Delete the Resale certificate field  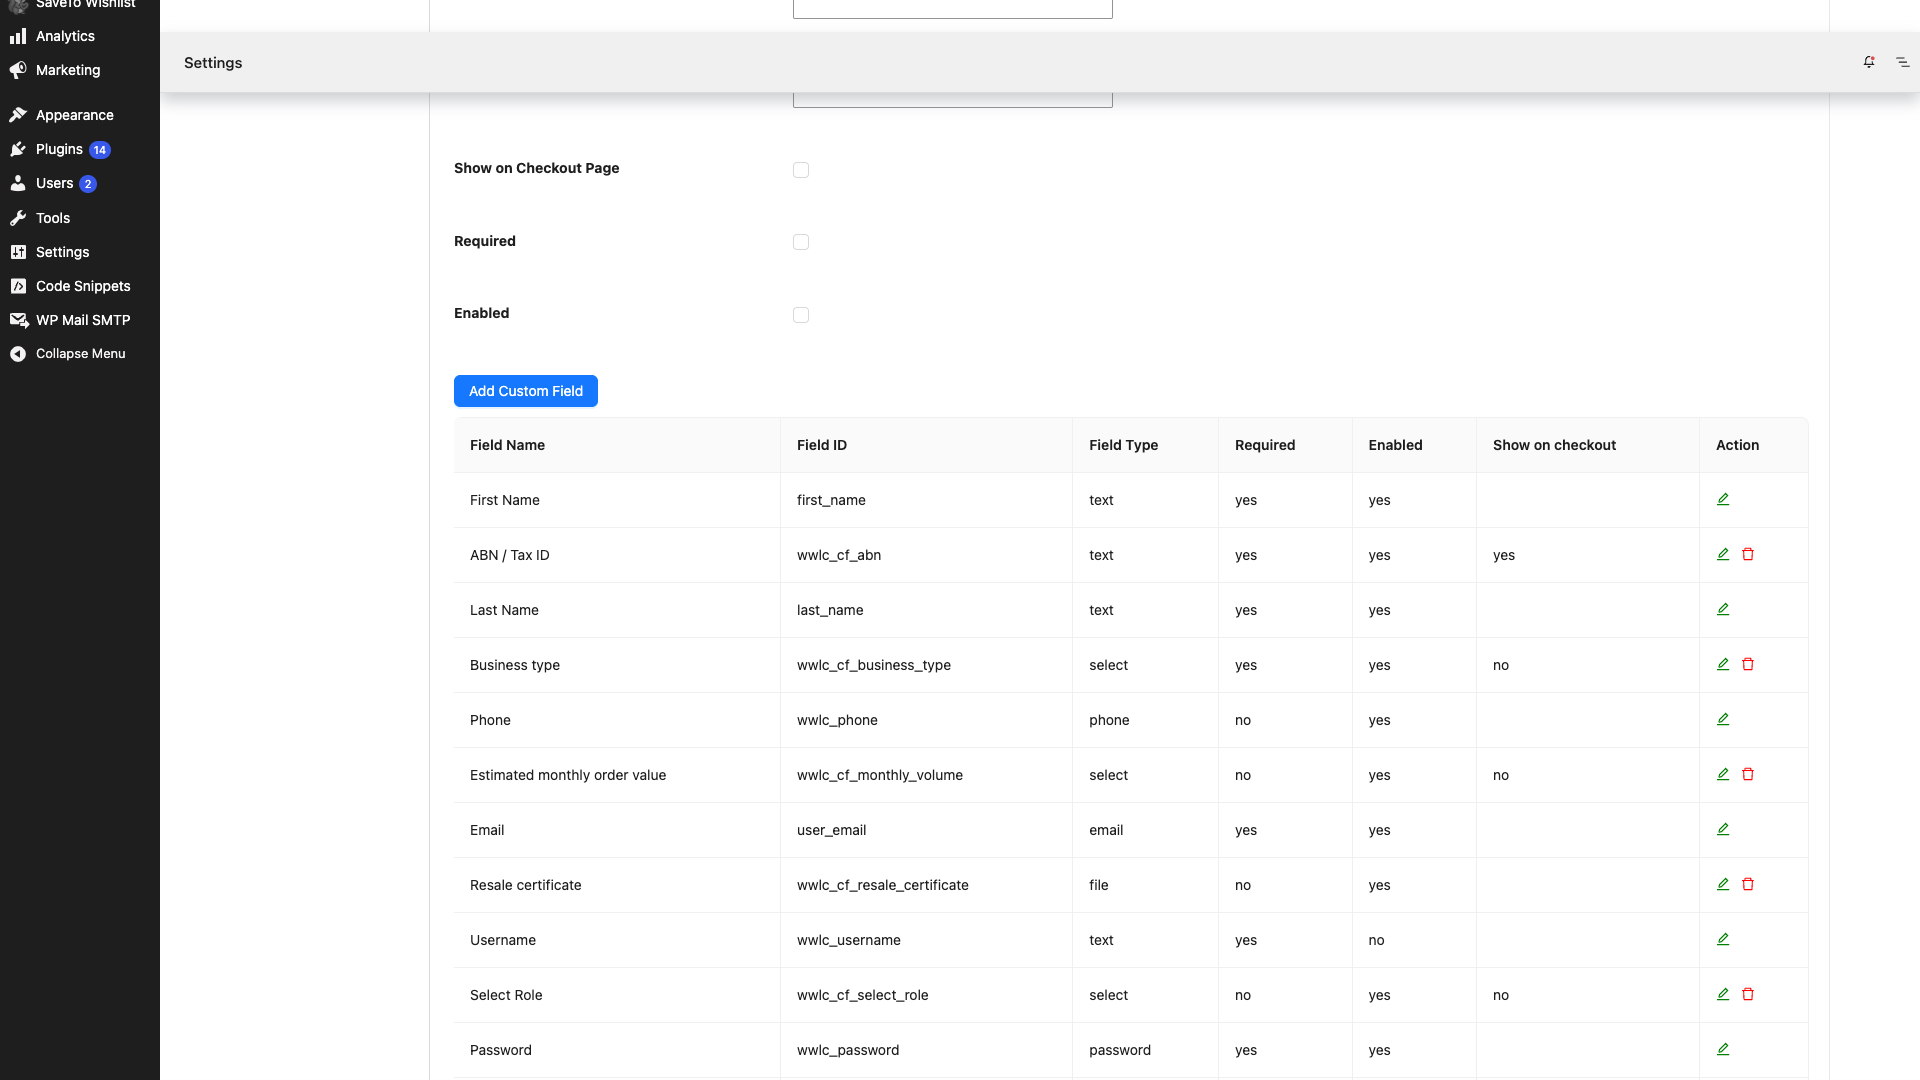point(1748,884)
